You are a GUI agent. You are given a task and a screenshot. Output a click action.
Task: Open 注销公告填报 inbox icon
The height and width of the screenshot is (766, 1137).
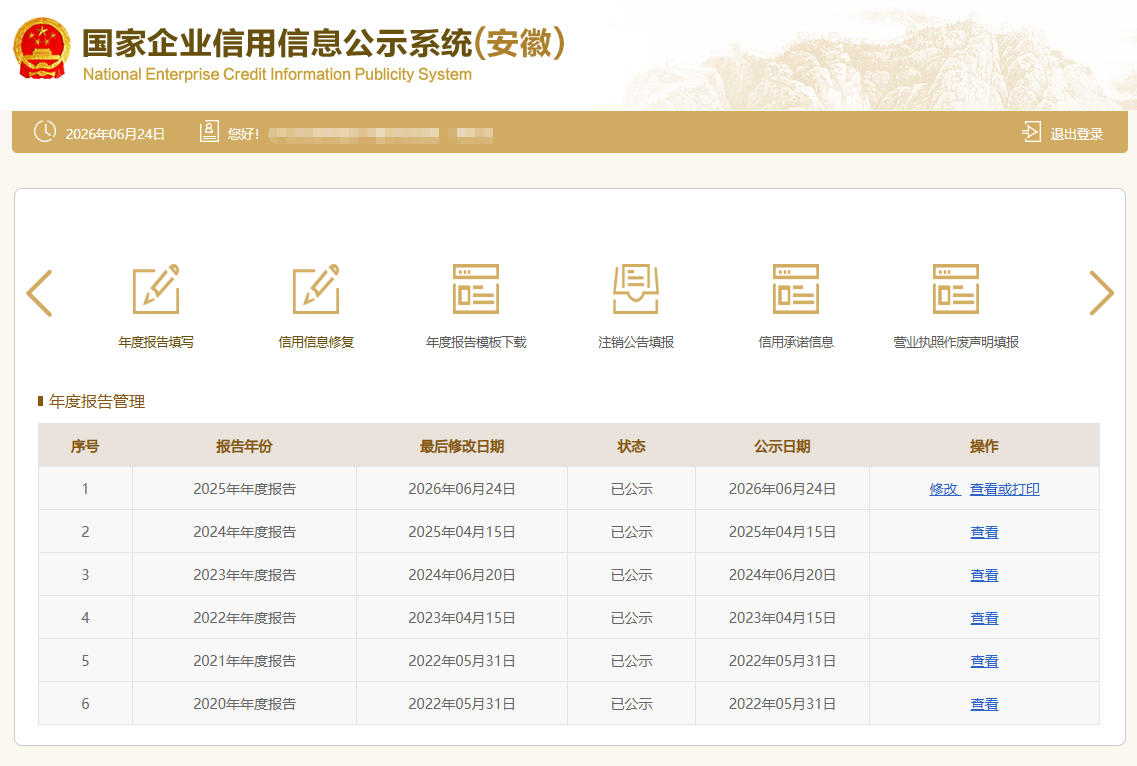click(x=636, y=289)
